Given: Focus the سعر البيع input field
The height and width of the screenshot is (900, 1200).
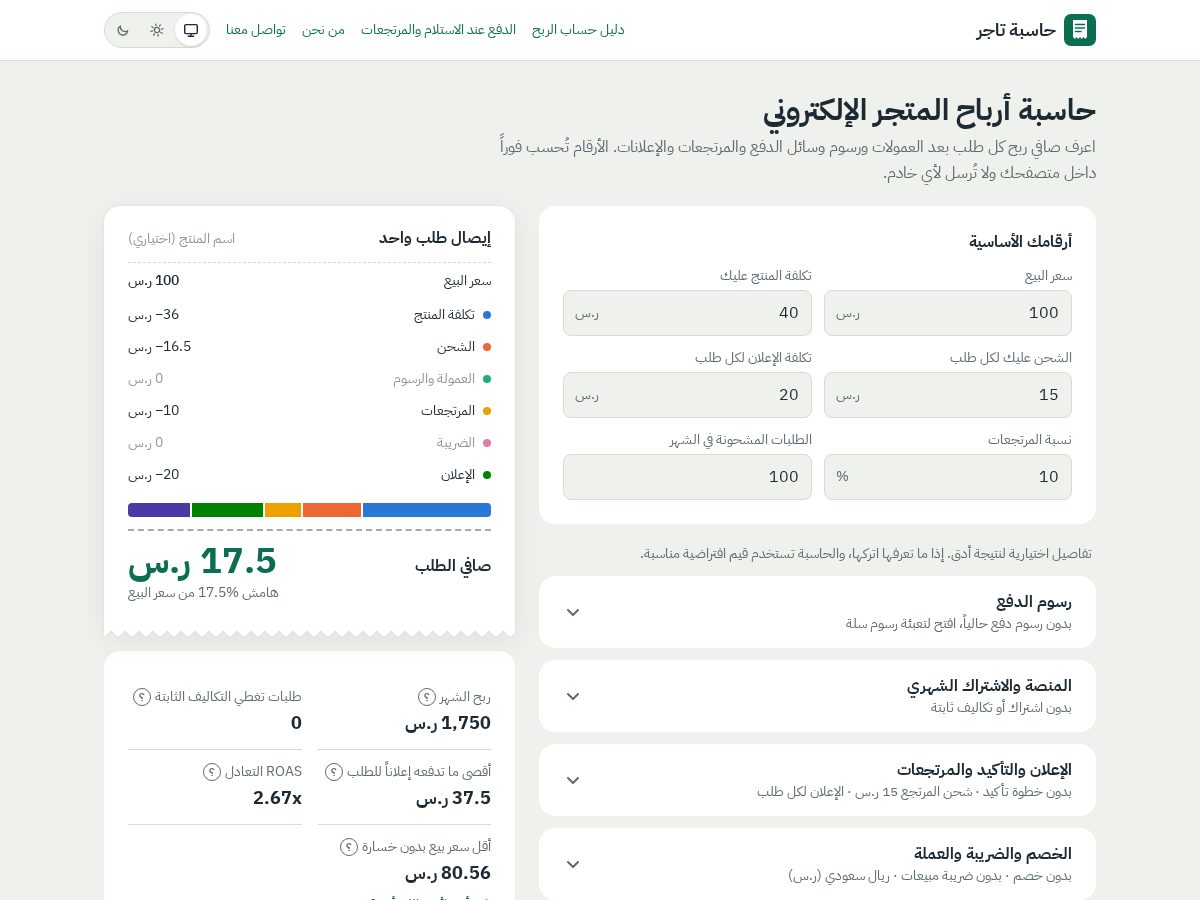Looking at the screenshot, I should 947,313.
